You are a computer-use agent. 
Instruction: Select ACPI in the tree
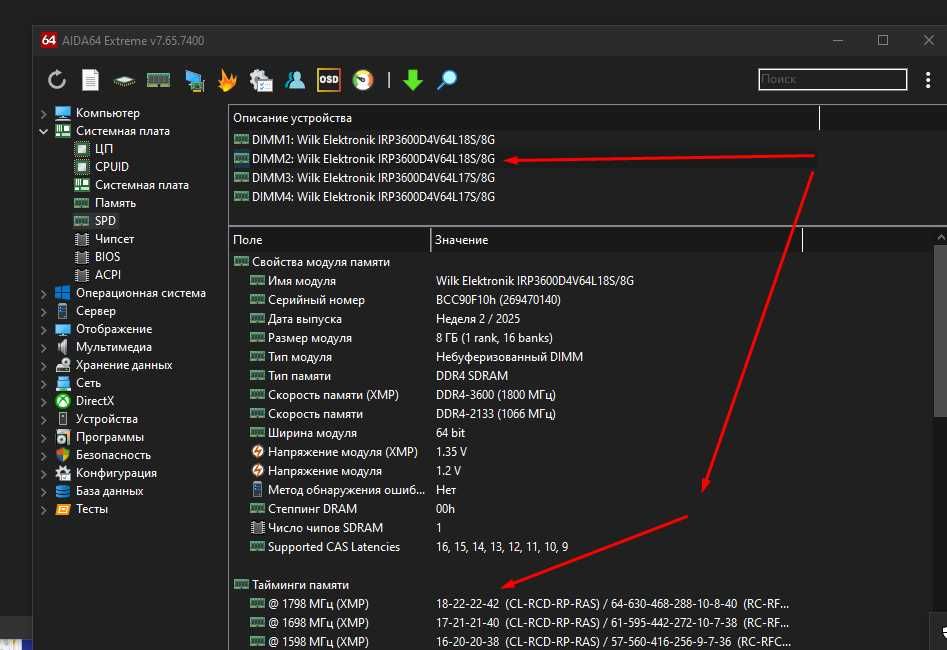(x=108, y=274)
